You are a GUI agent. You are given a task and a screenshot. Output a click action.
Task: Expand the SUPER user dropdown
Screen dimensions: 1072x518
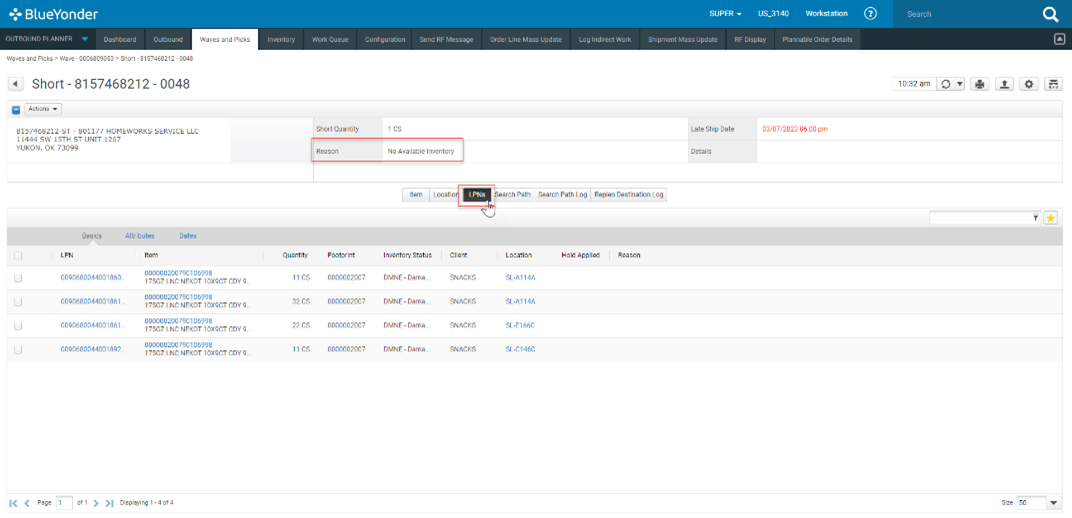pyautogui.click(x=725, y=14)
